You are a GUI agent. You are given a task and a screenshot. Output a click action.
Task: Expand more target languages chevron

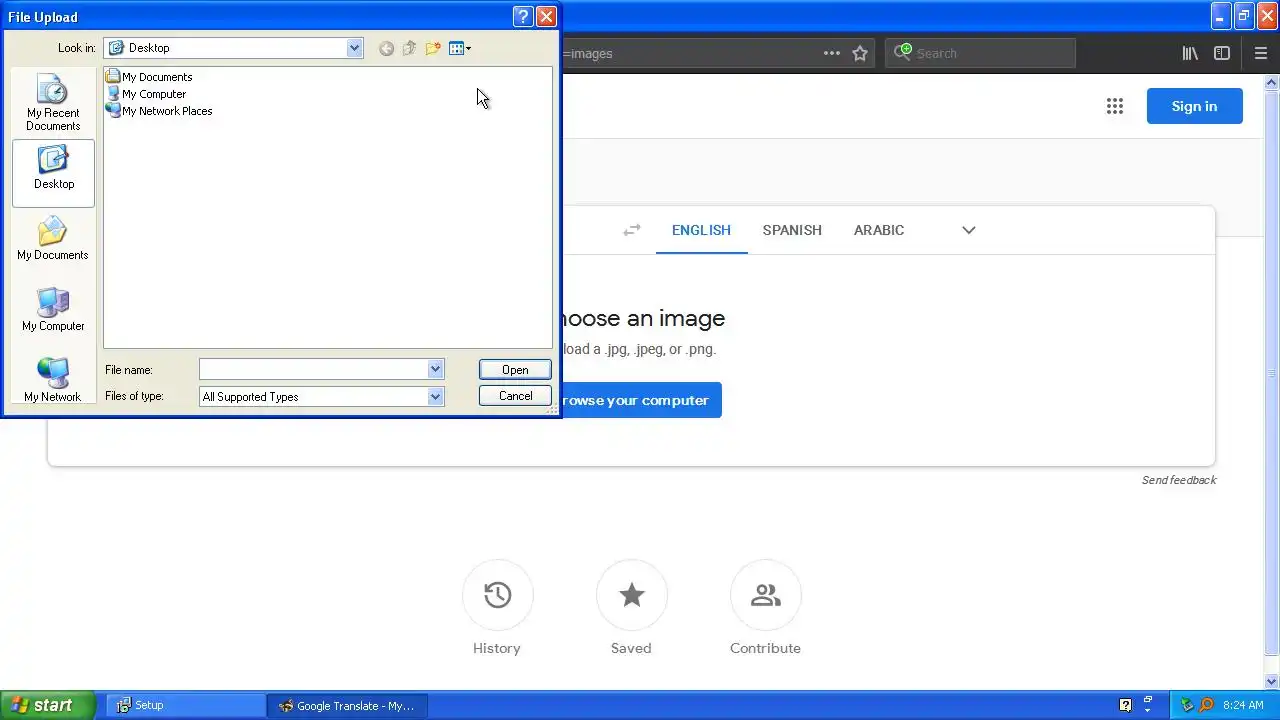click(968, 230)
